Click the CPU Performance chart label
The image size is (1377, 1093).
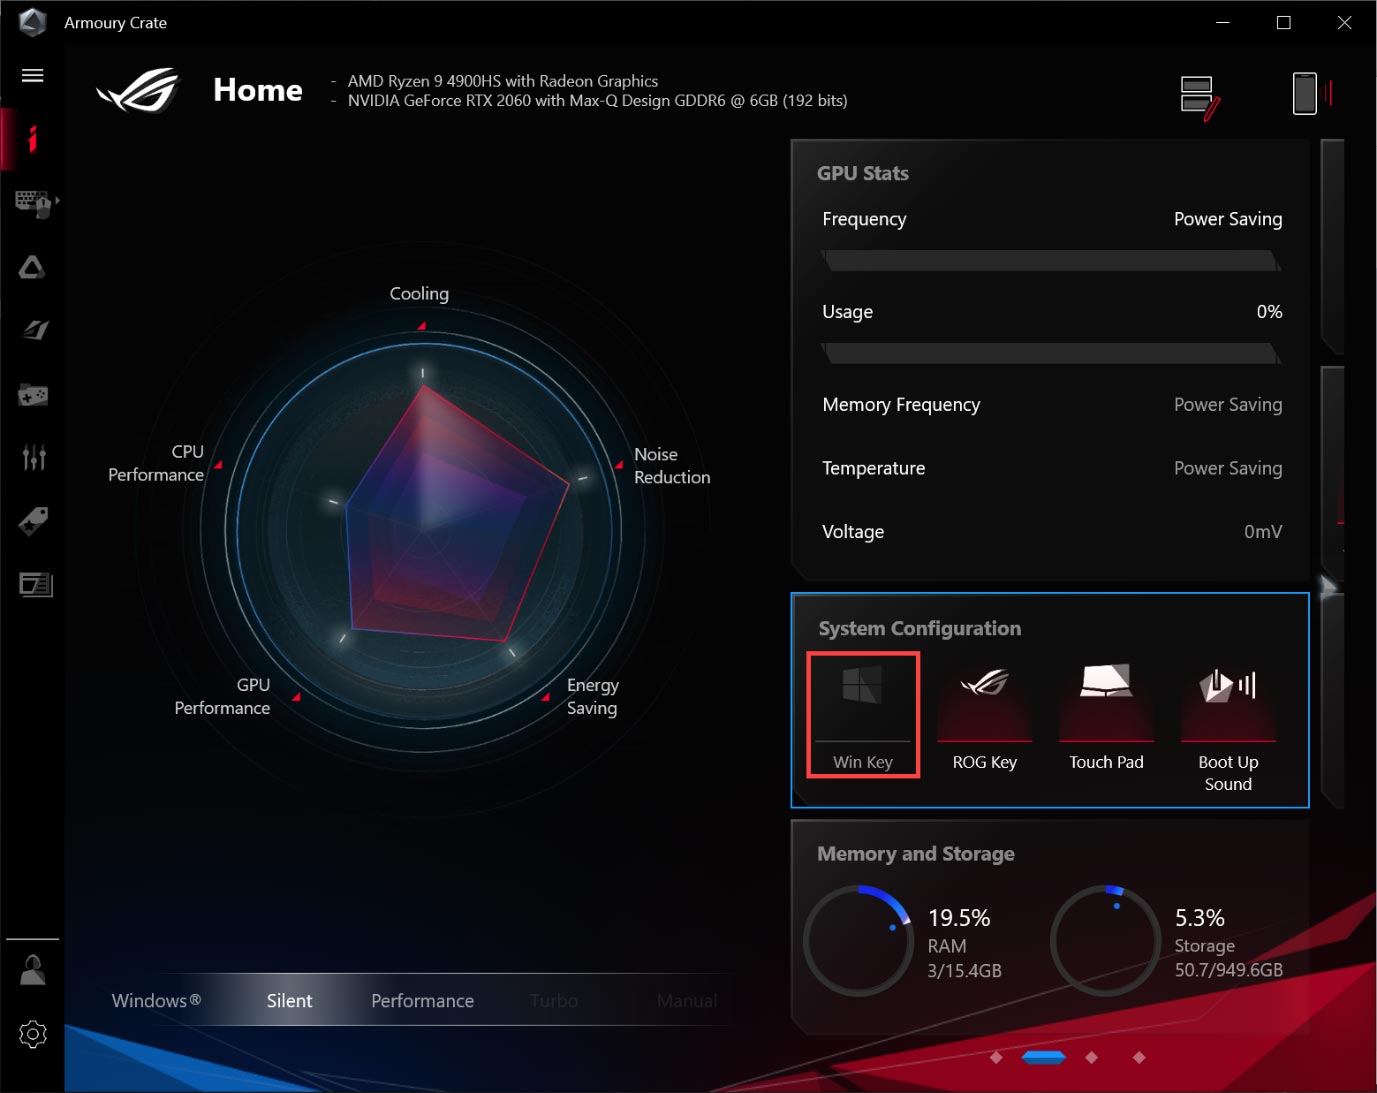156,463
